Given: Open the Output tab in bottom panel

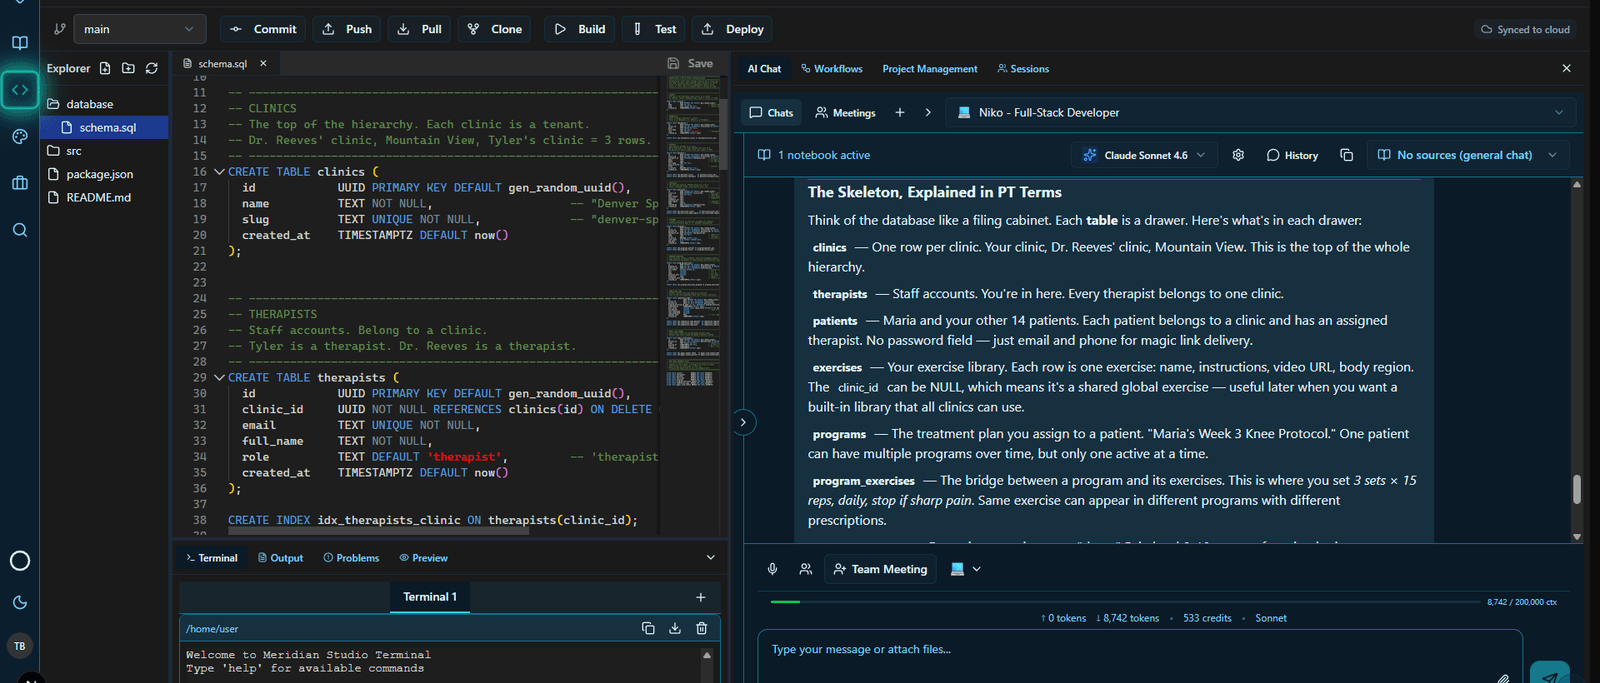Looking at the screenshot, I should pos(280,558).
